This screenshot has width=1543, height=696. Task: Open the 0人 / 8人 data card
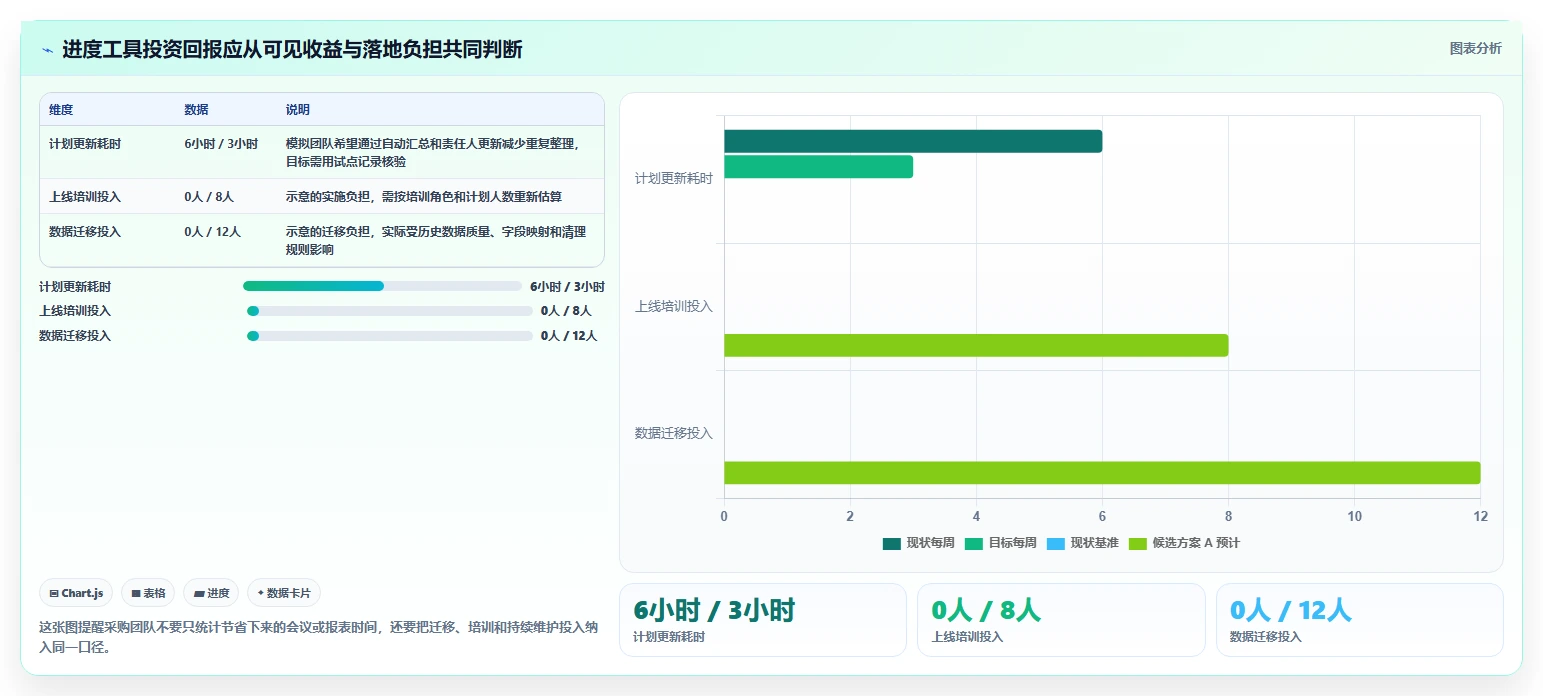[1061, 620]
